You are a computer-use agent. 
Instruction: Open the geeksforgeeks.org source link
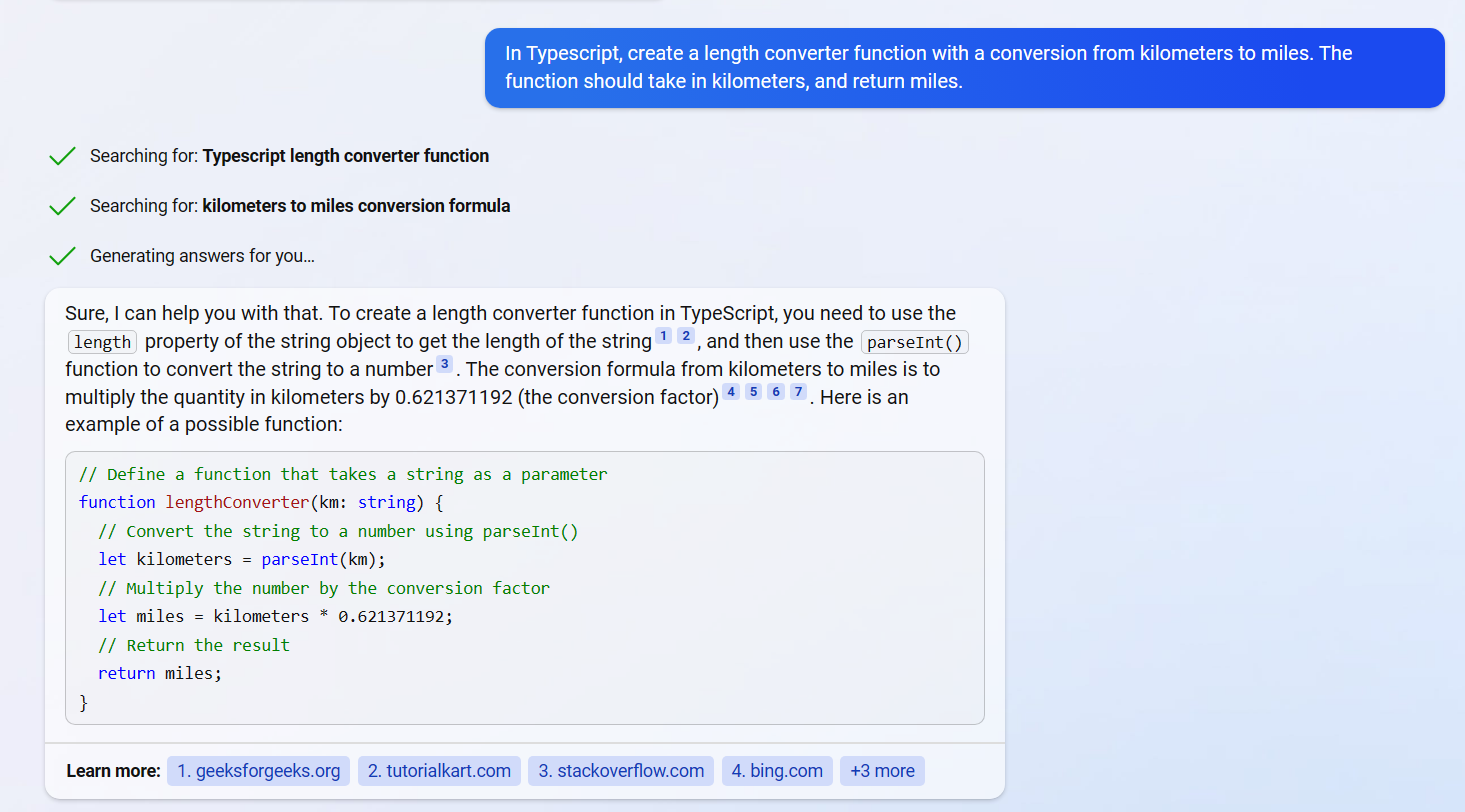click(258, 771)
